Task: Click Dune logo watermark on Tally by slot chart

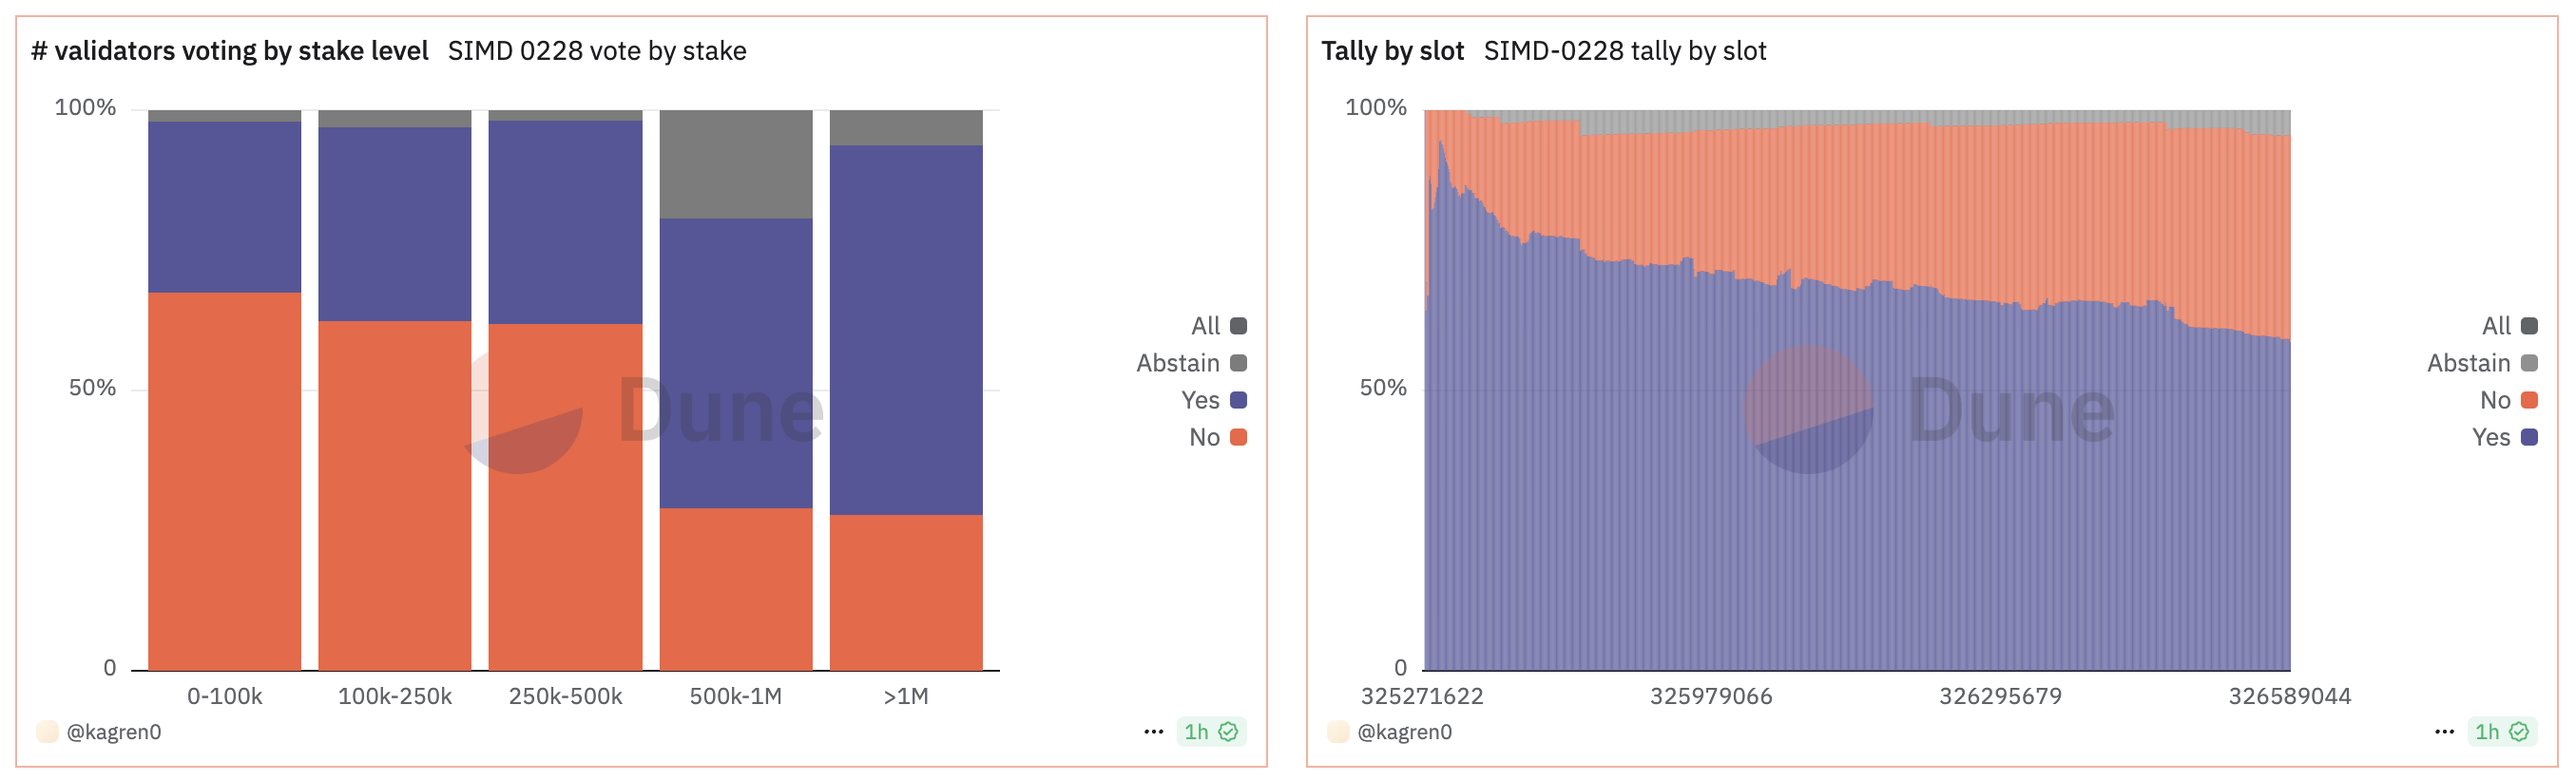Action: point(1808,409)
